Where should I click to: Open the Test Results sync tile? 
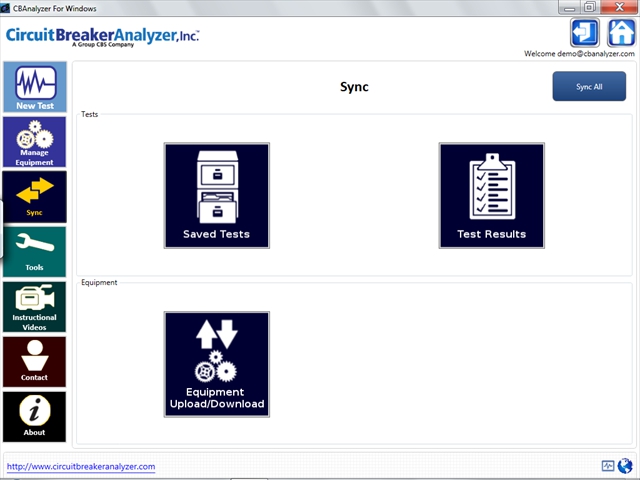[492, 196]
